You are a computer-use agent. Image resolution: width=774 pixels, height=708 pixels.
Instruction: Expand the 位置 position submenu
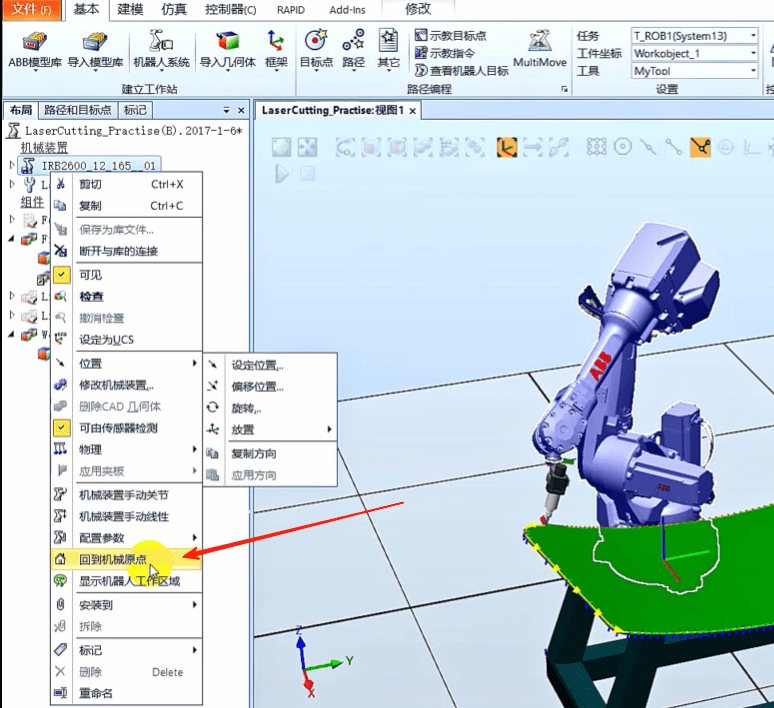(126, 363)
